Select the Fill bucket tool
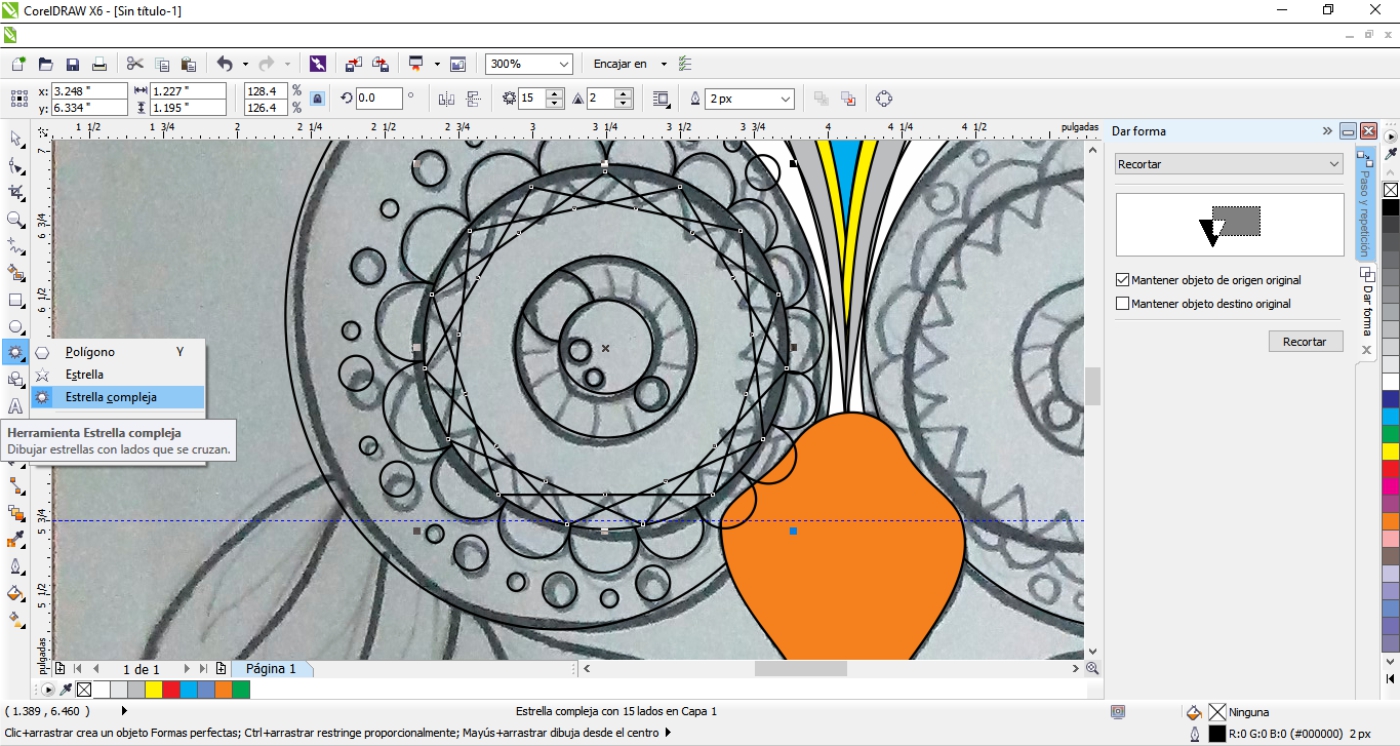Viewport: 1400px width, 746px height. pos(16,593)
